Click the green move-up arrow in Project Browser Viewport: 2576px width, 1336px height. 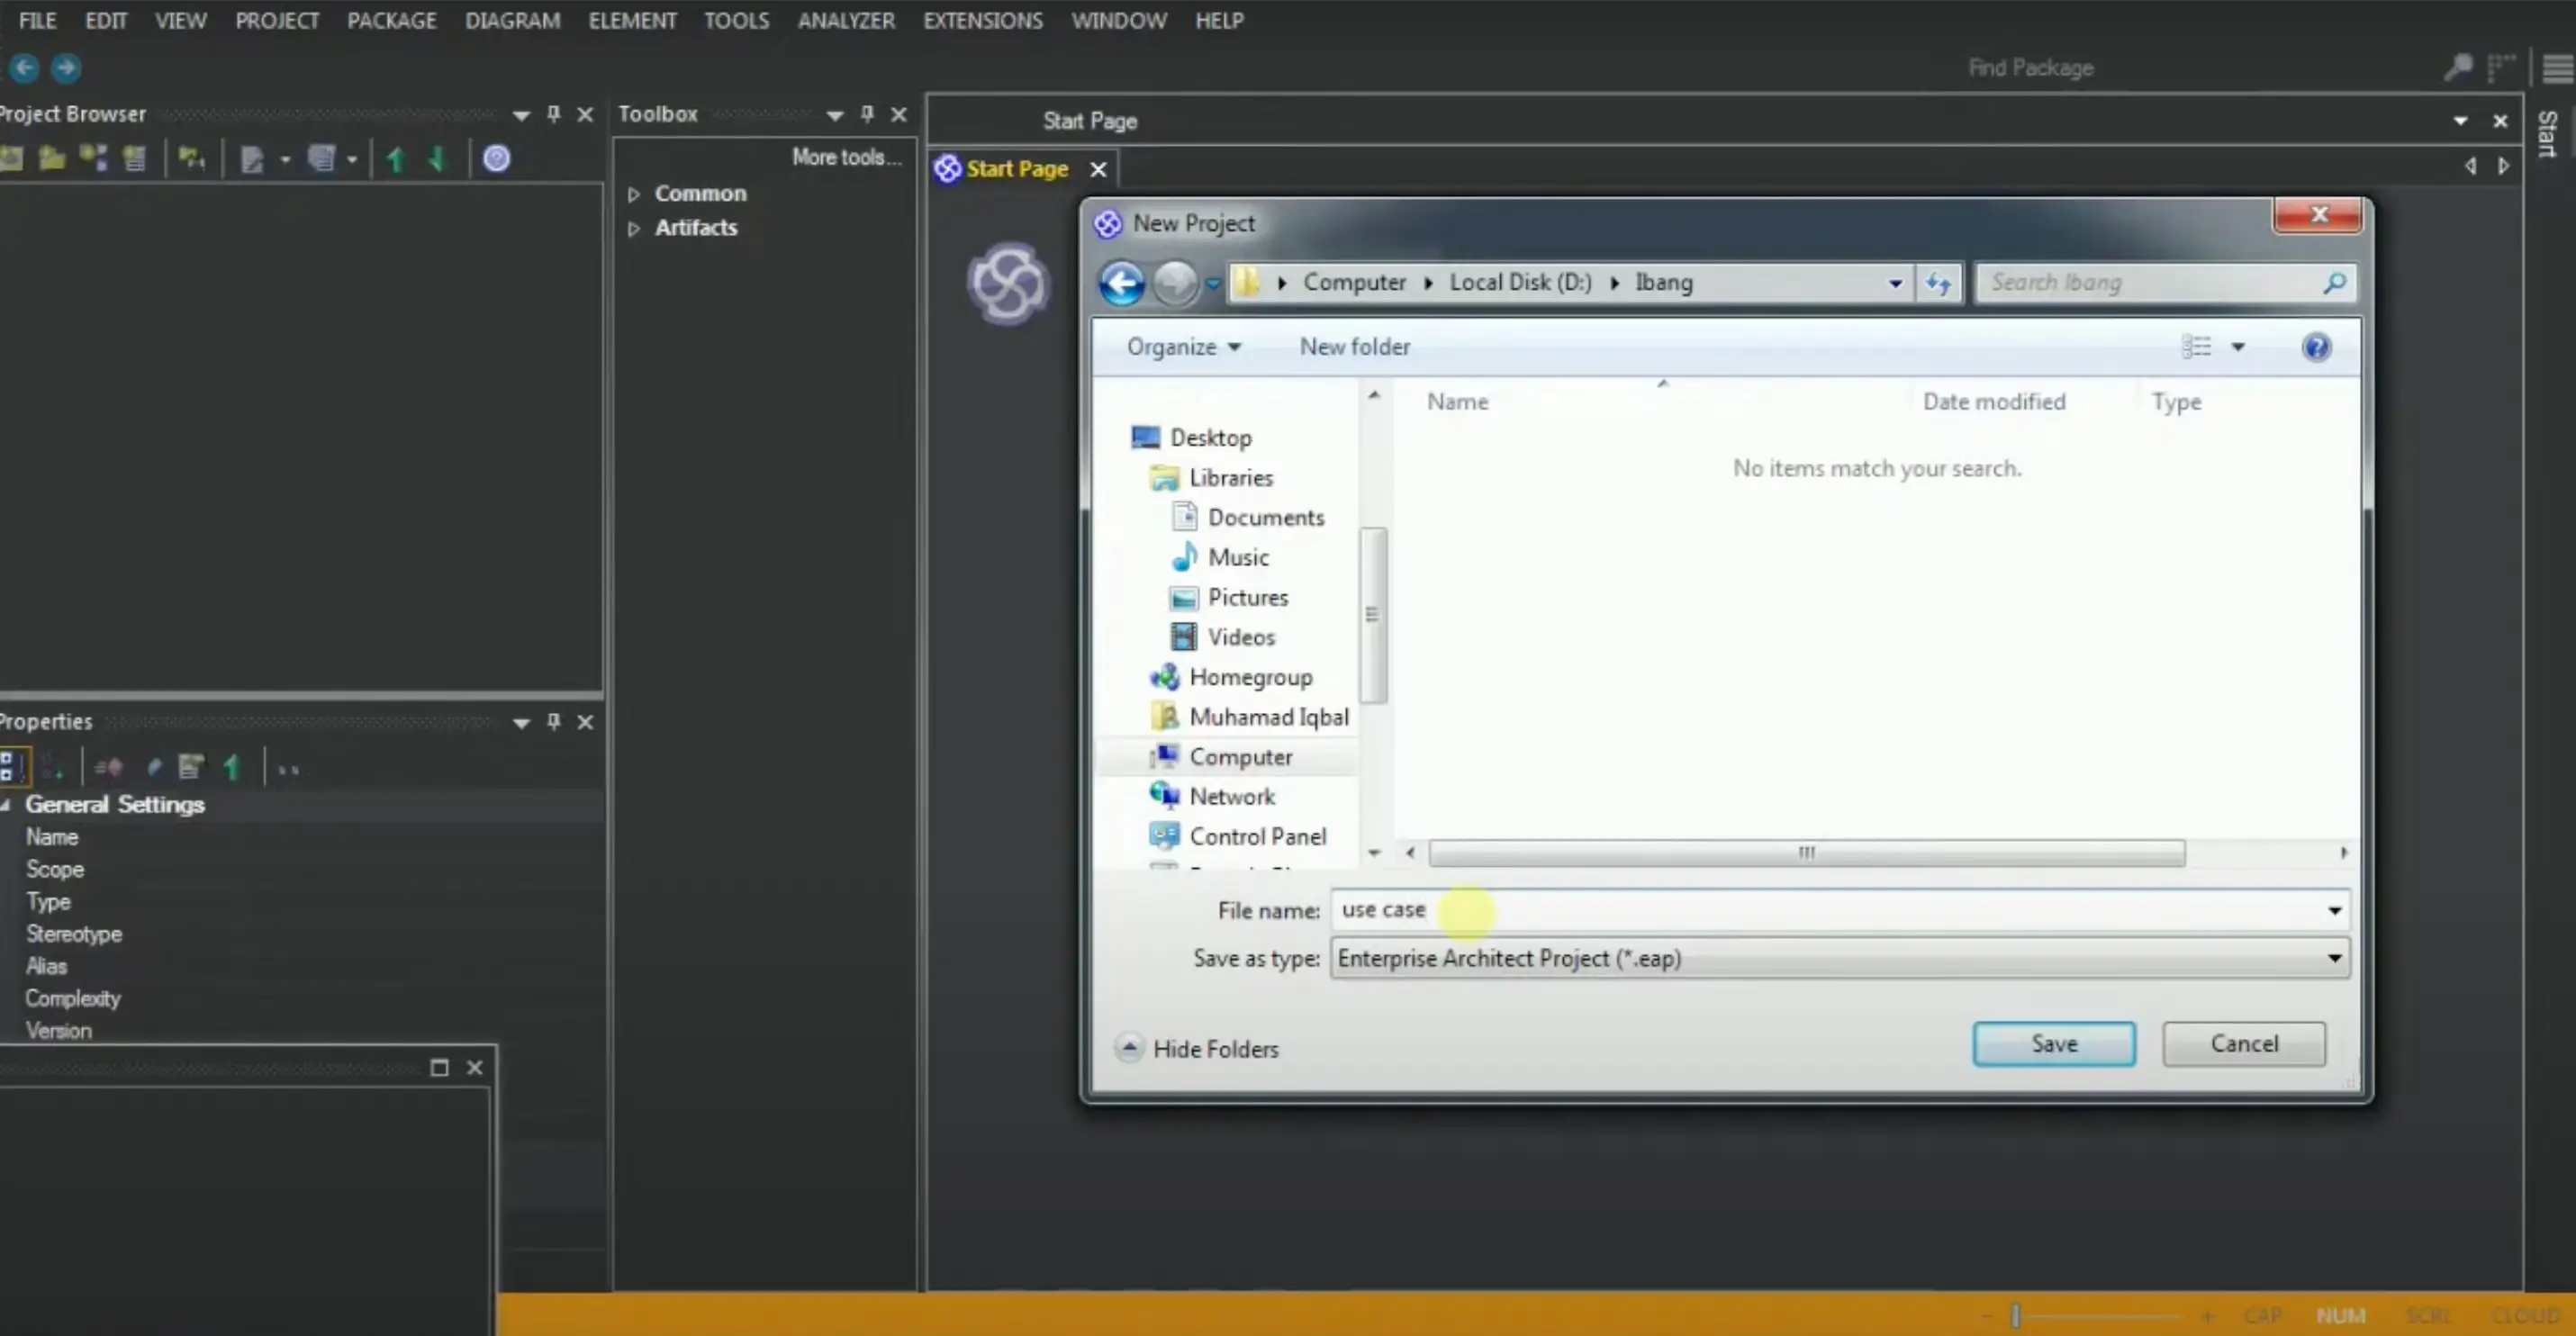pyautogui.click(x=394, y=158)
